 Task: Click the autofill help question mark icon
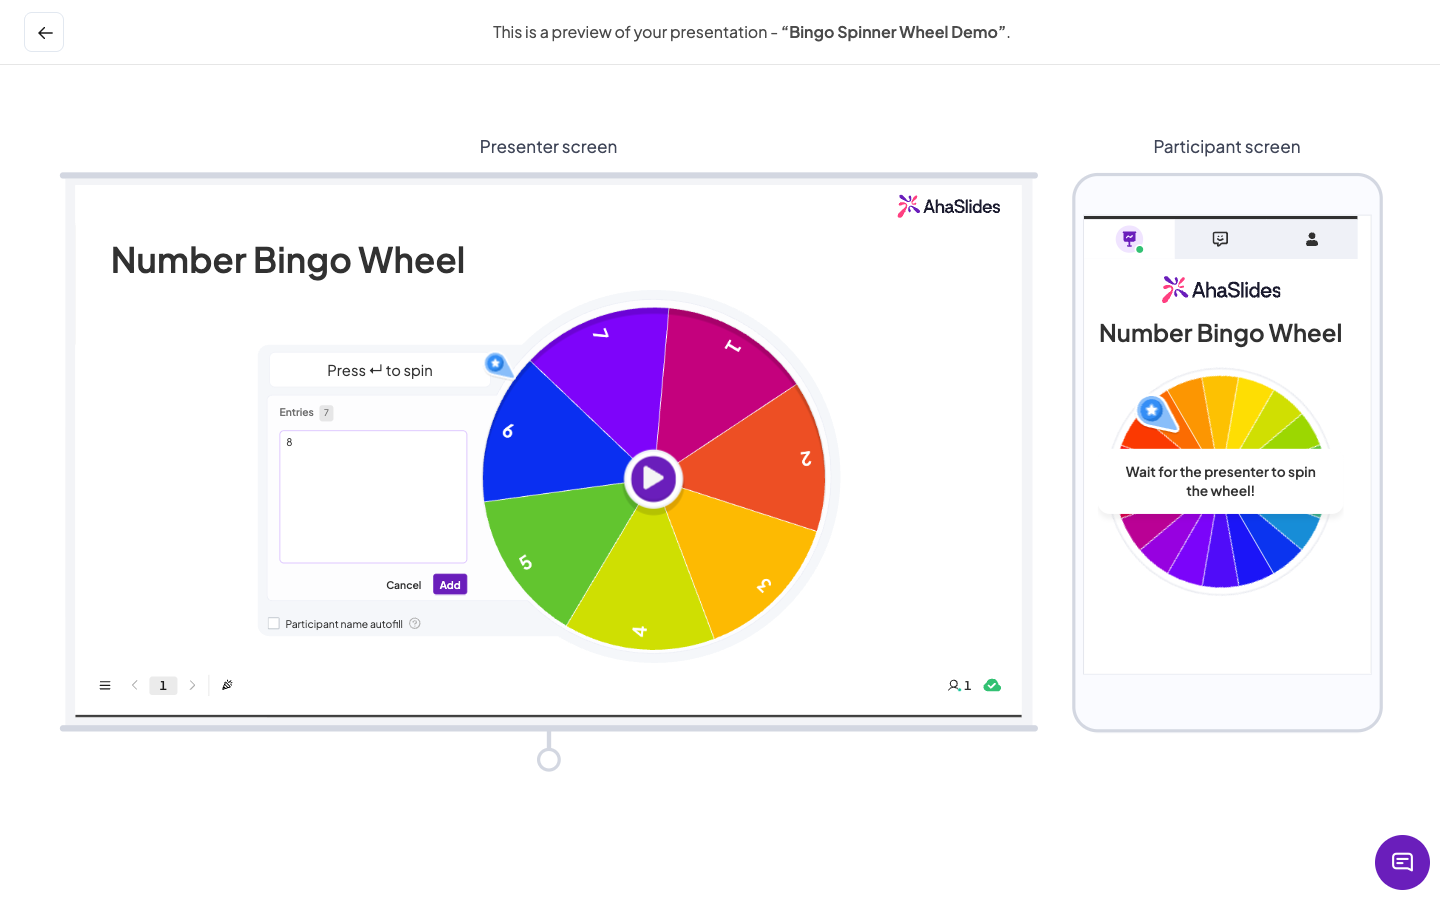pyautogui.click(x=415, y=624)
